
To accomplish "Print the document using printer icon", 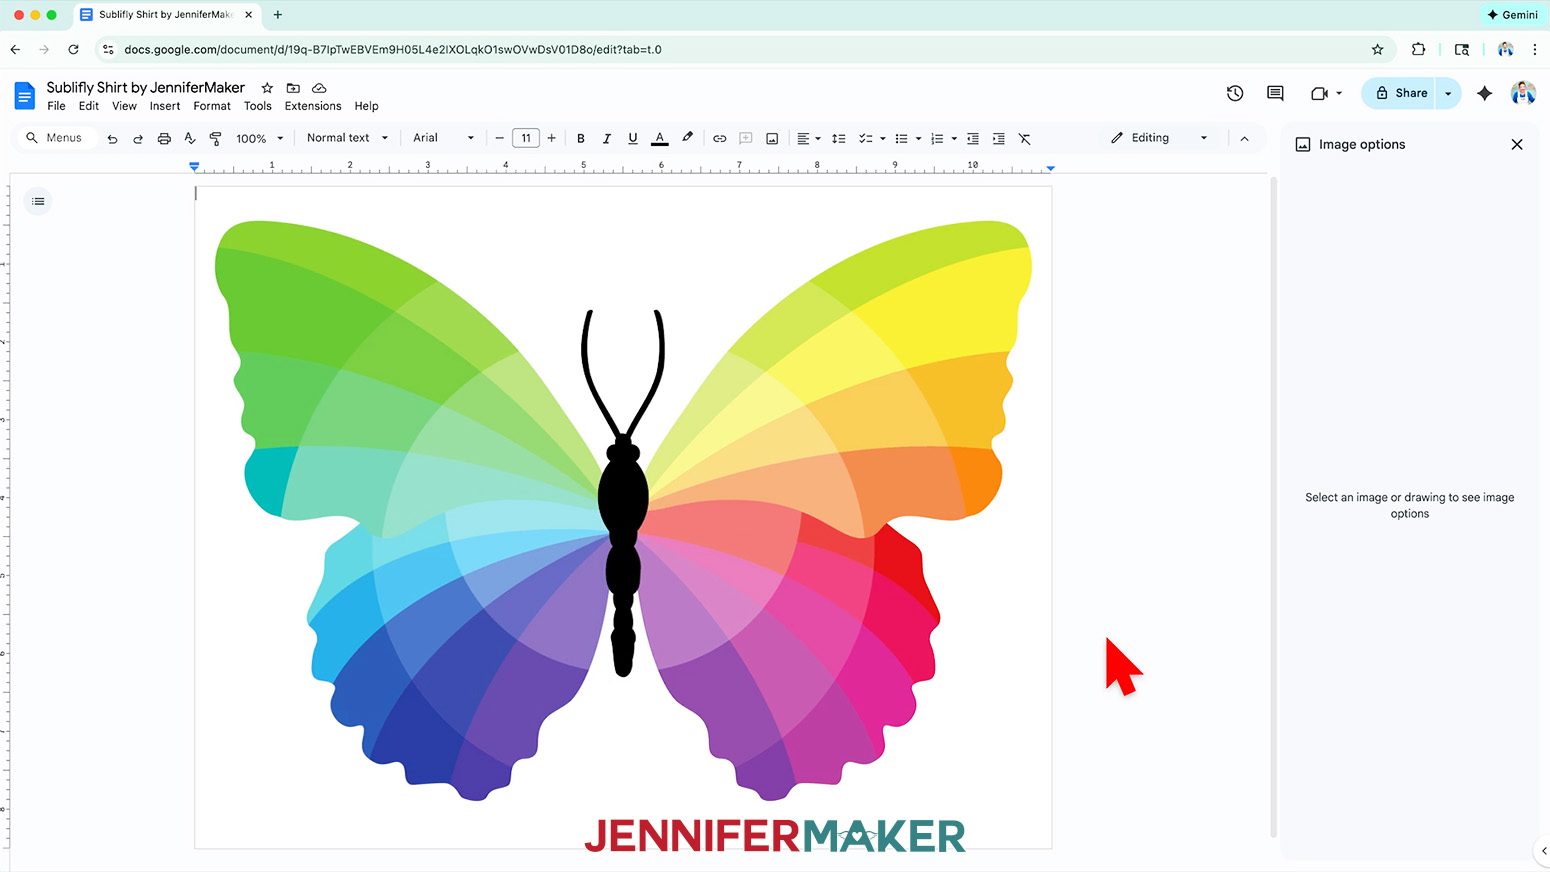I will coord(164,139).
